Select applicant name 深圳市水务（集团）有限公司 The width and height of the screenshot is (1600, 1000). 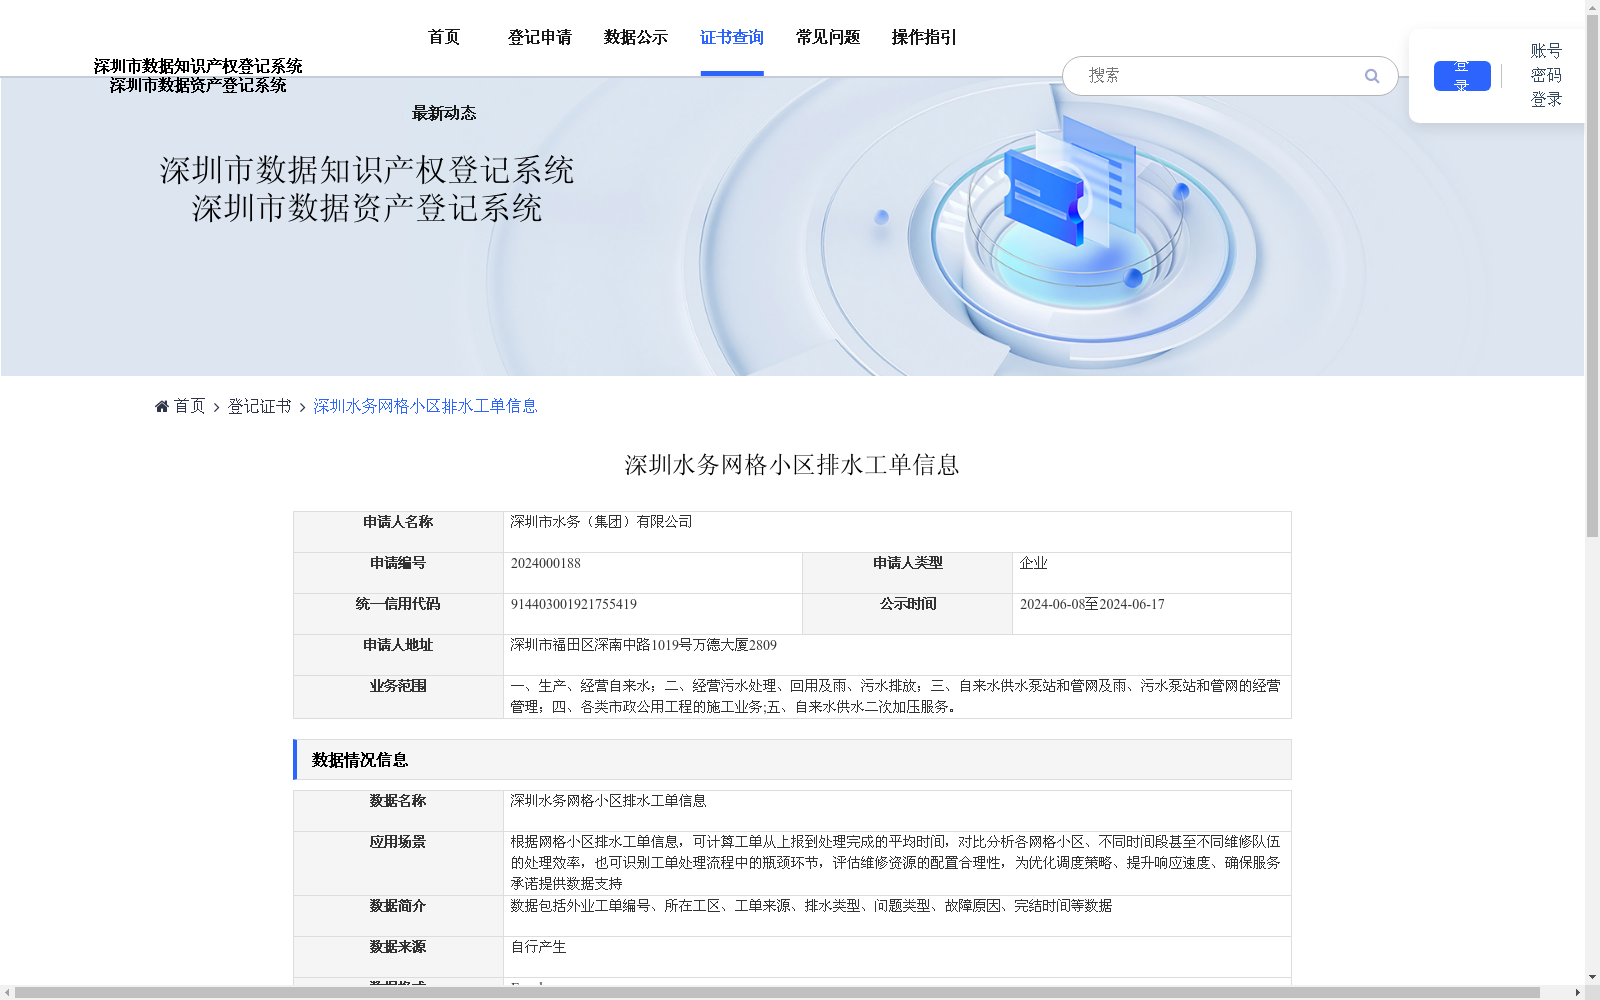click(601, 522)
